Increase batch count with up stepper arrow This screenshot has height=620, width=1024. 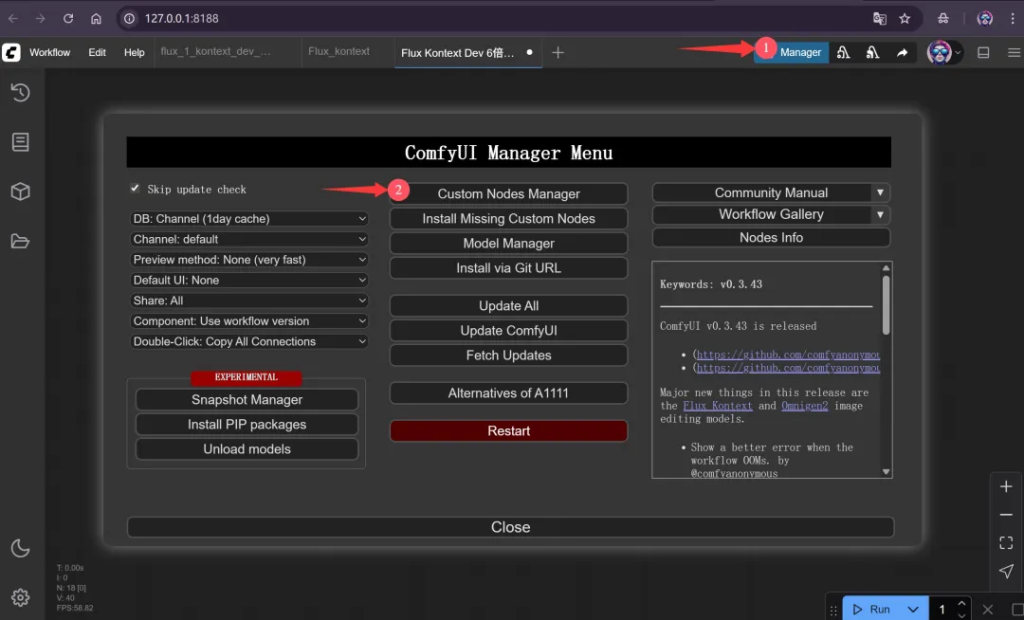pyautogui.click(x=961, y=604)
